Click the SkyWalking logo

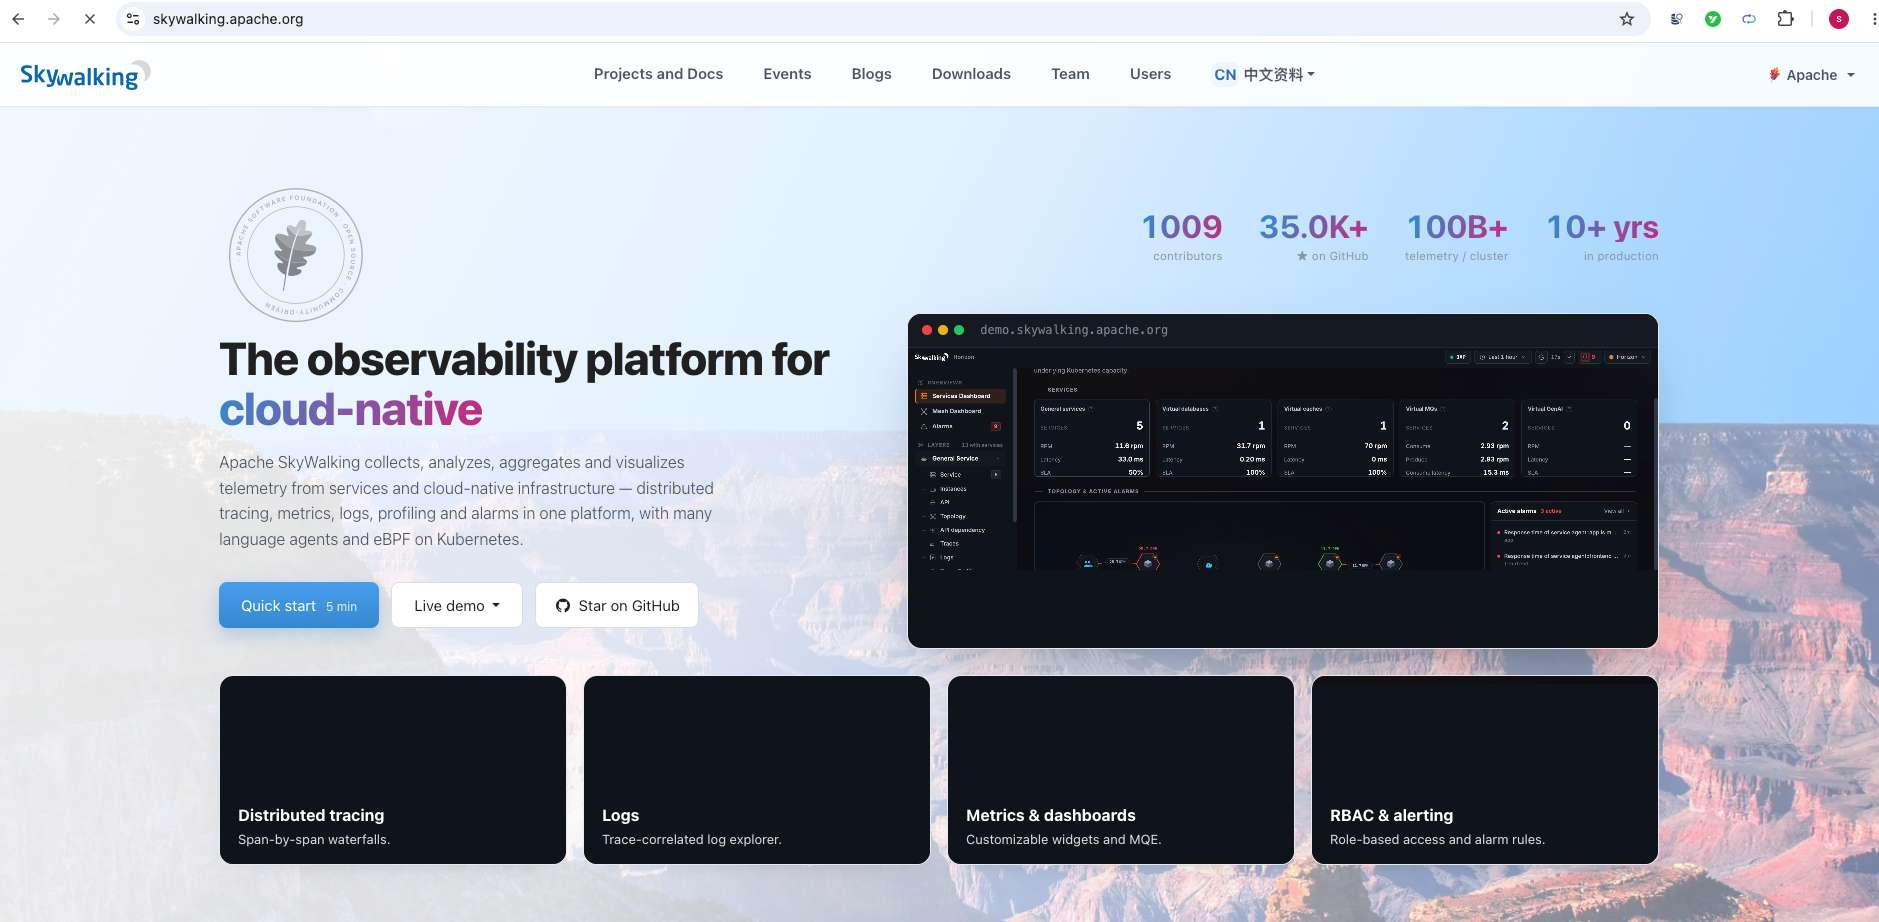[85, 75]
